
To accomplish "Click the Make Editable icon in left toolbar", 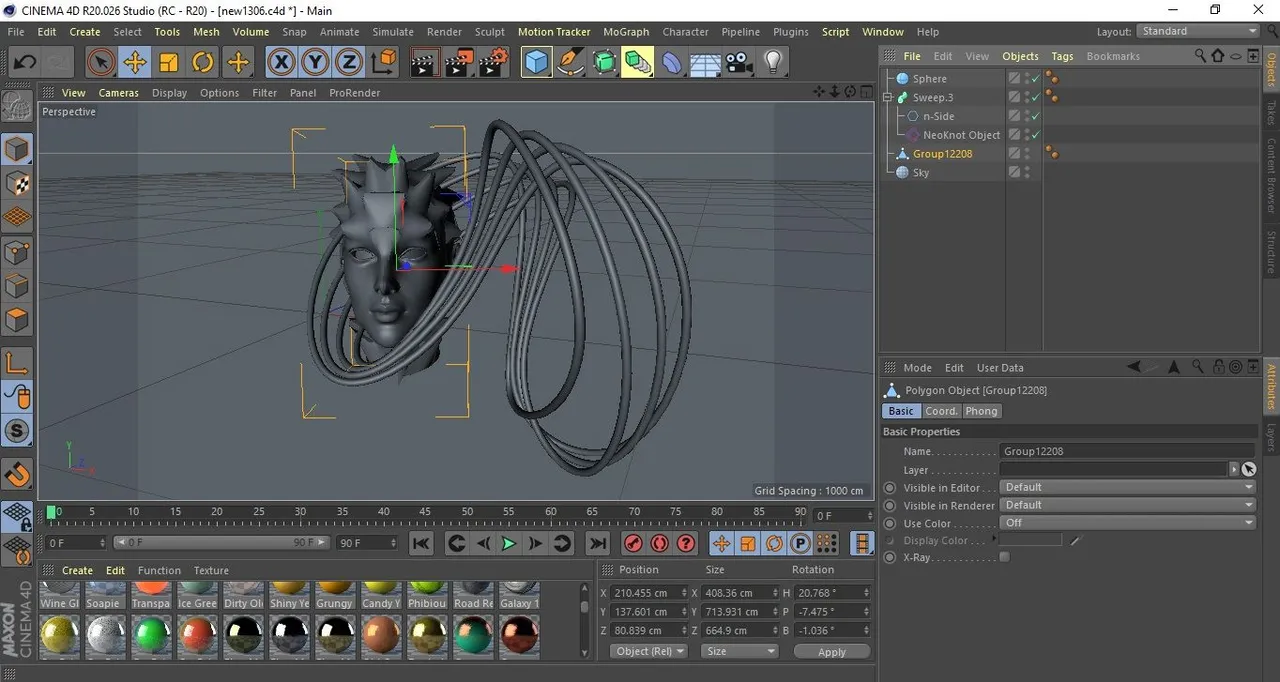I will coord(18,107).
